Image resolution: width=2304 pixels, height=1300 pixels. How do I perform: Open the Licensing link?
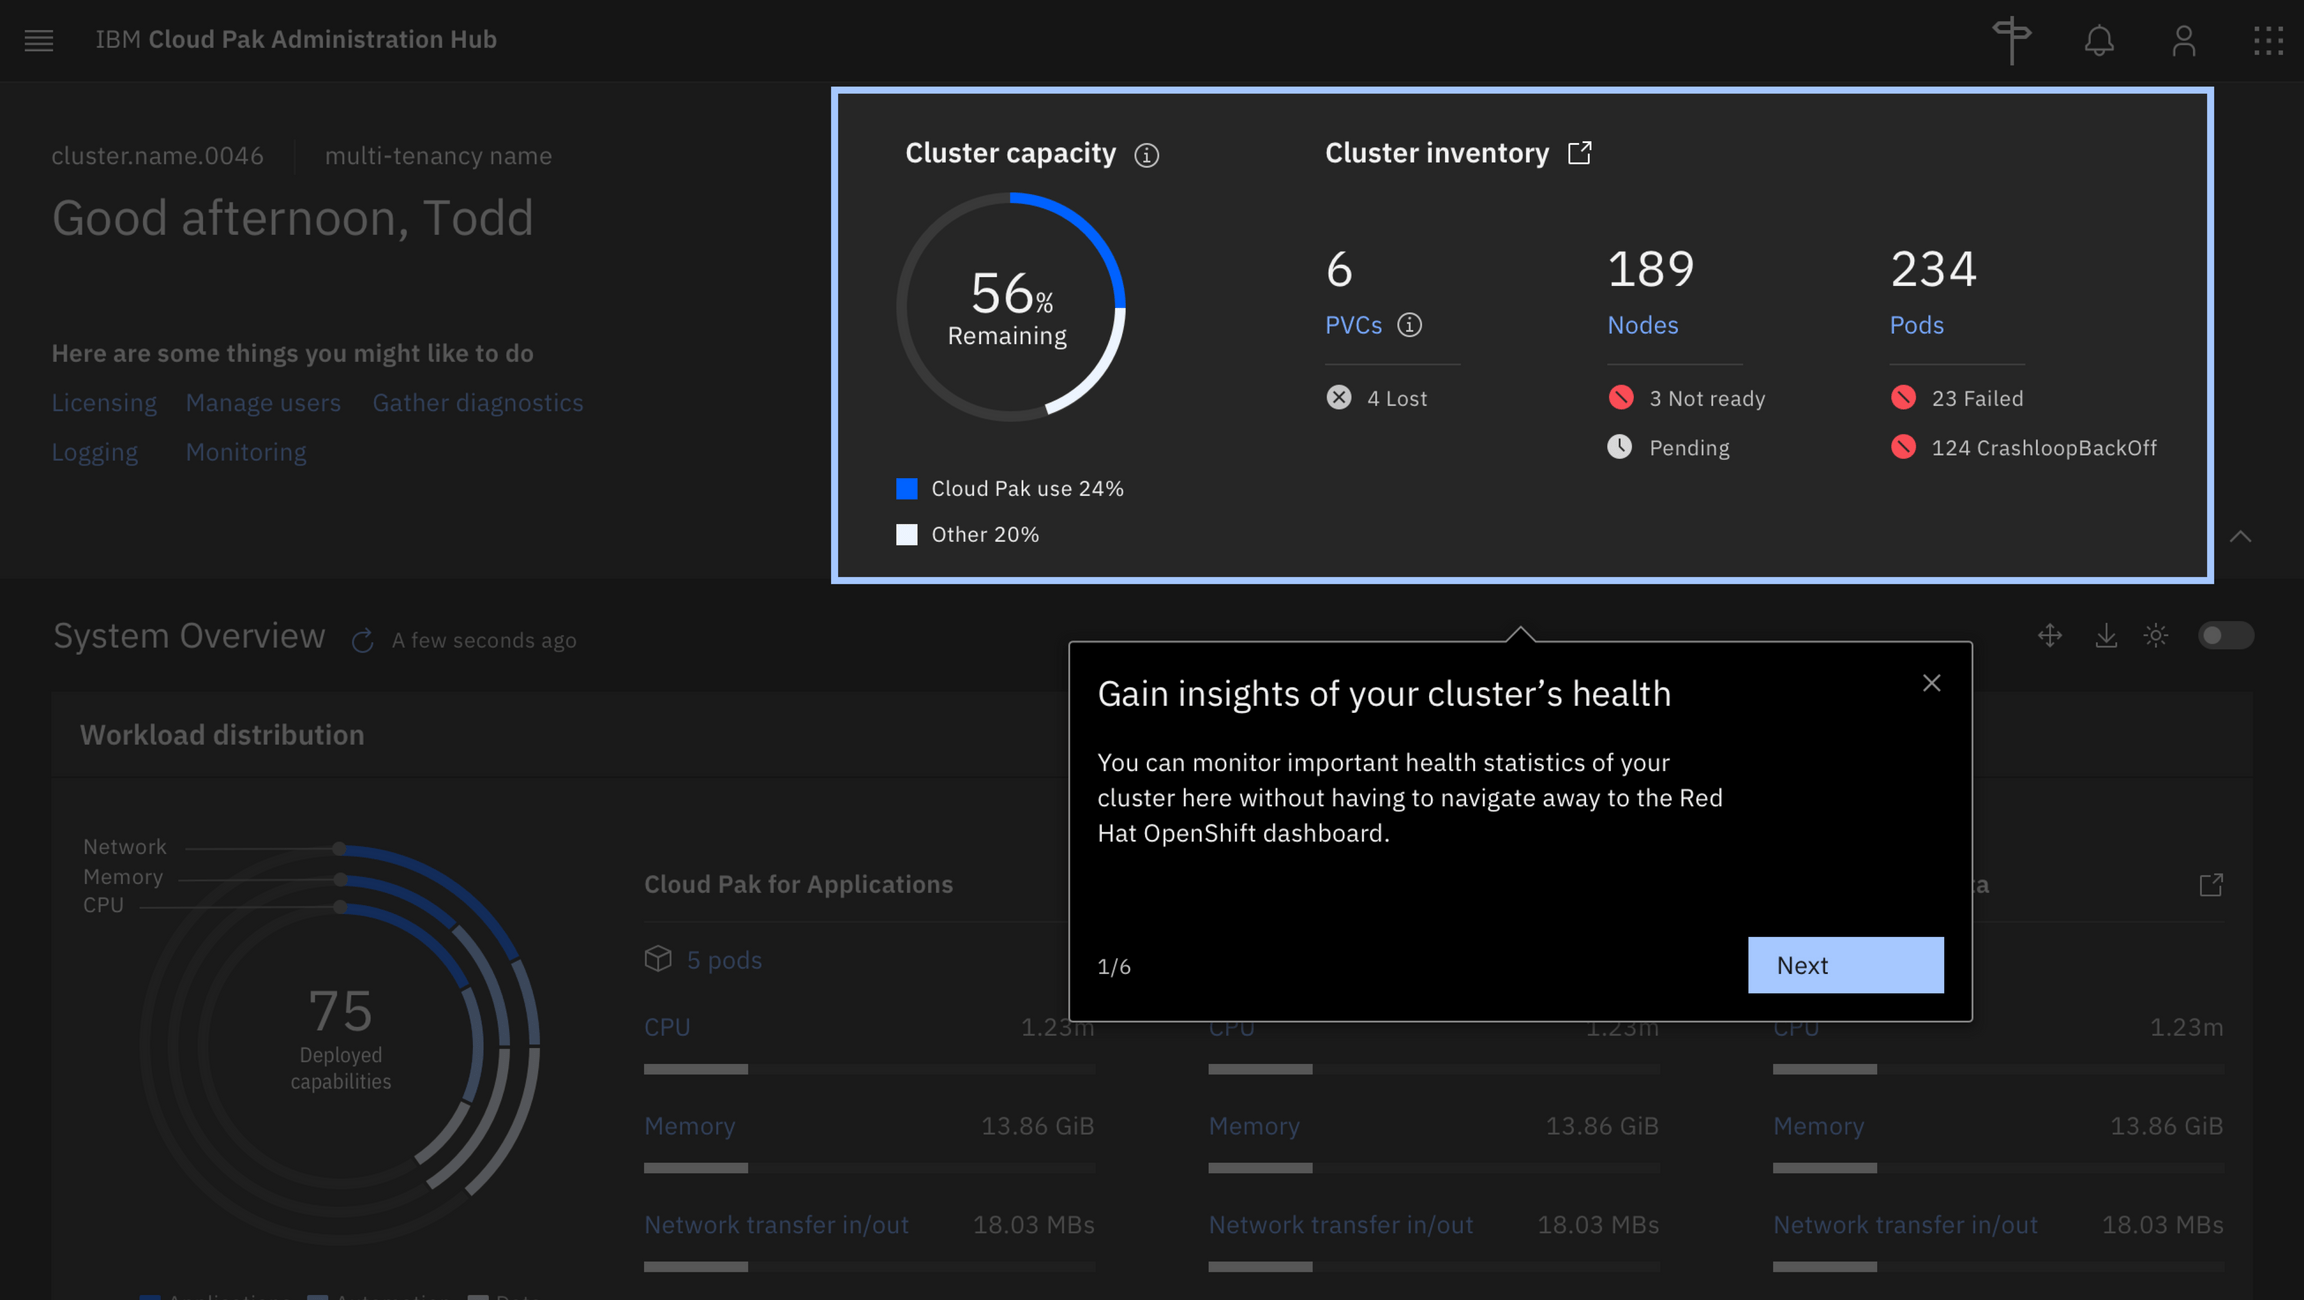coord(104,403)
